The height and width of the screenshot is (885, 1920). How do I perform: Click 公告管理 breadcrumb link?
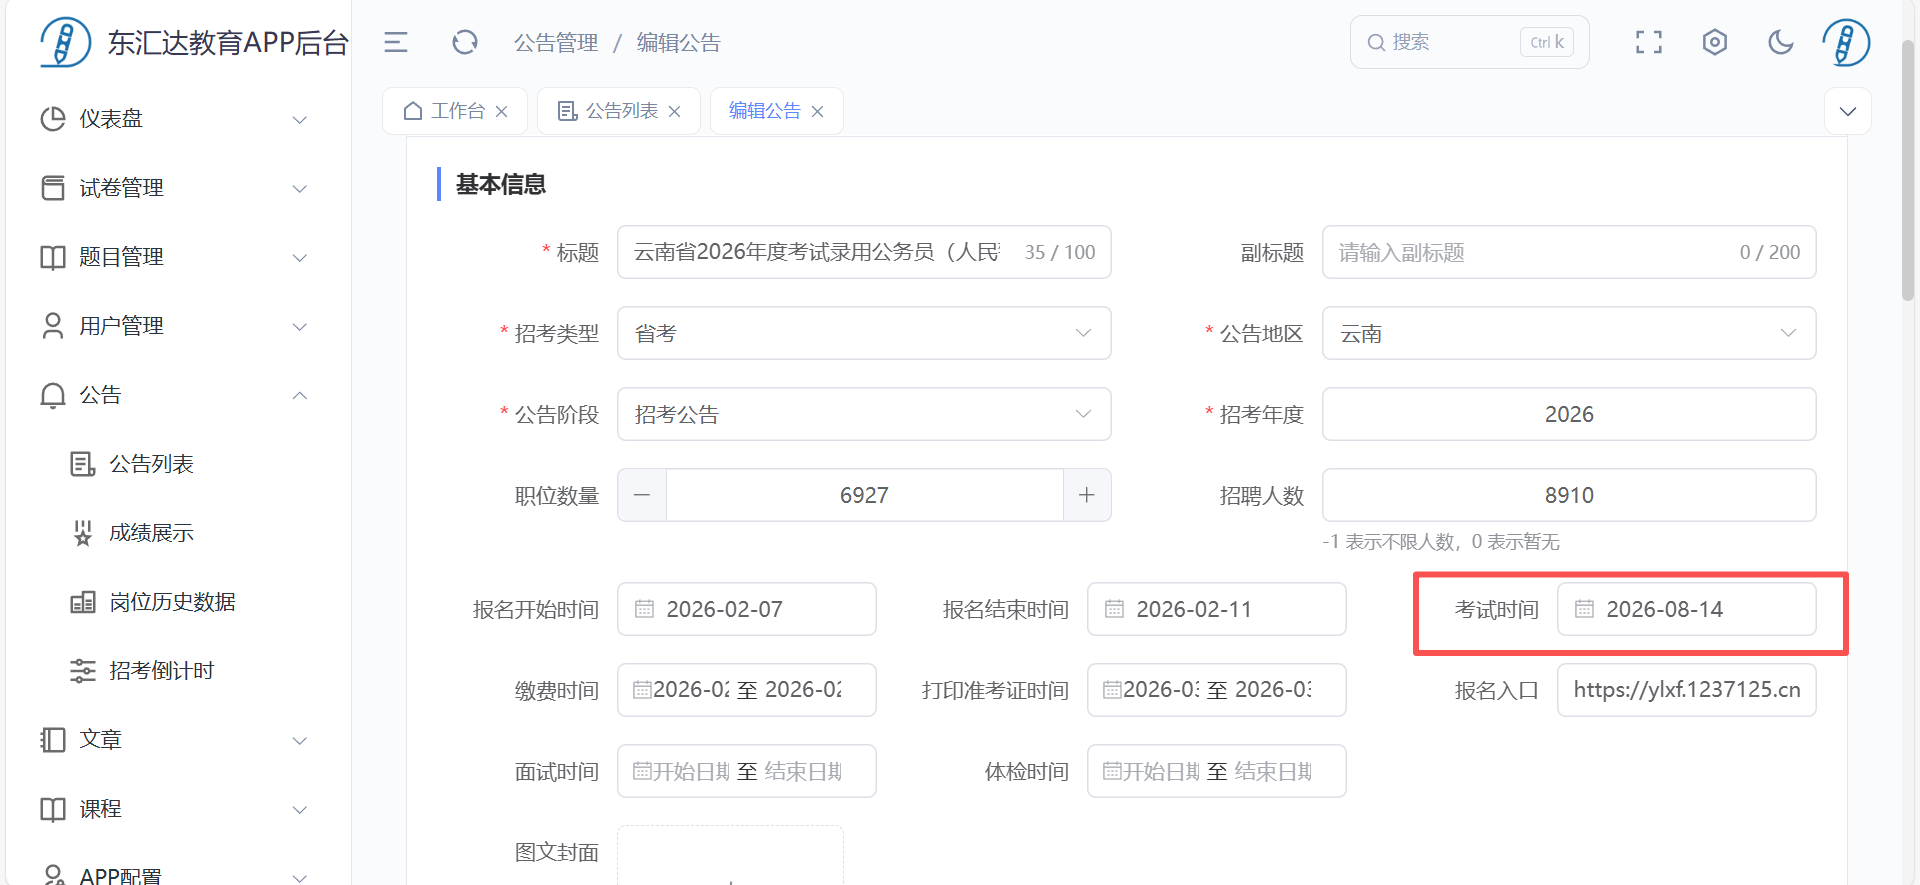(x=556, y=43)
